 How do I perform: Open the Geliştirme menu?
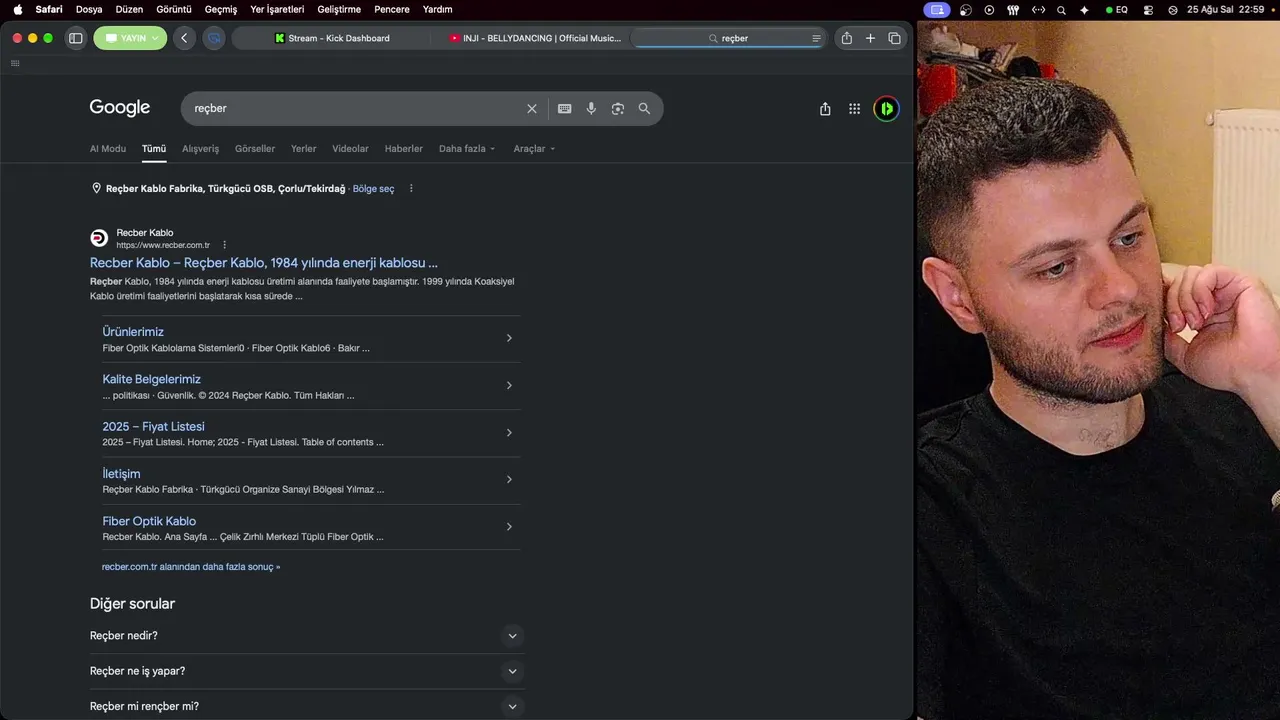pos(339,9)
